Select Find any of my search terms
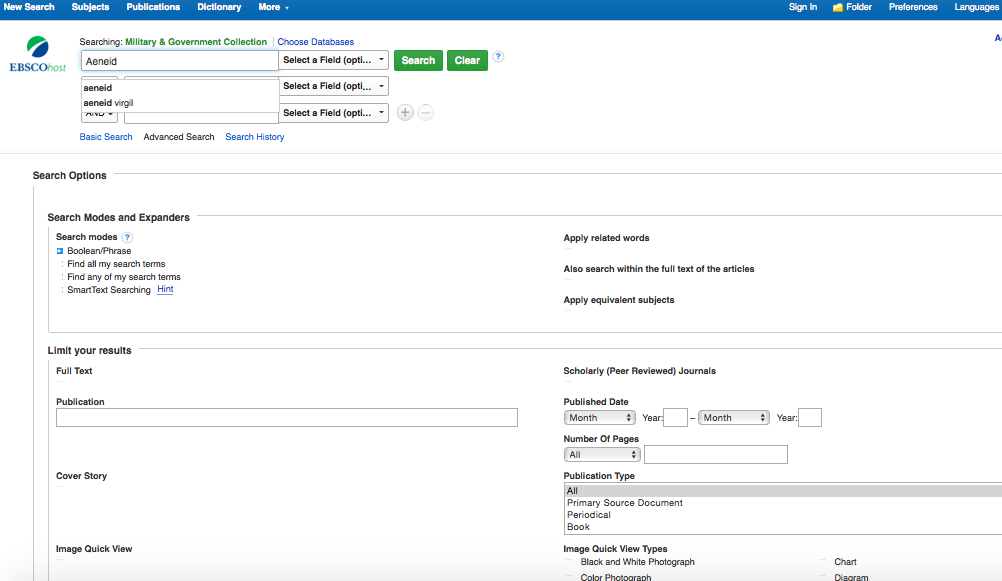The width and height of the screenshot is (1002, 581). point(62,277)
